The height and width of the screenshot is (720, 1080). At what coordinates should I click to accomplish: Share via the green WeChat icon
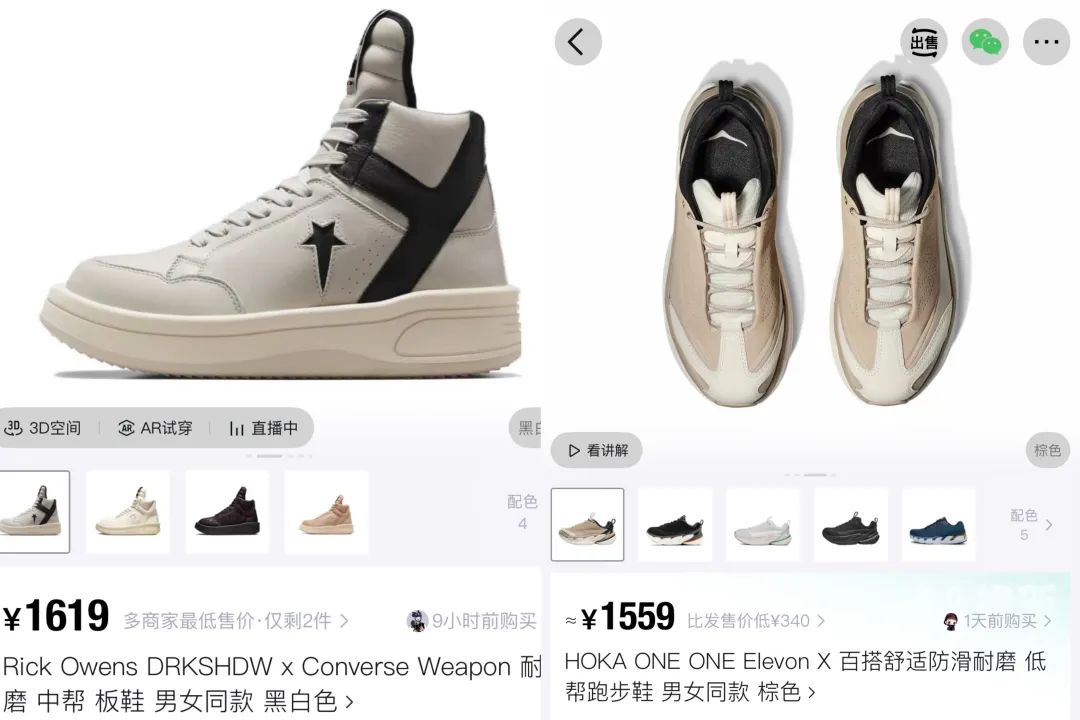(985, 42)
